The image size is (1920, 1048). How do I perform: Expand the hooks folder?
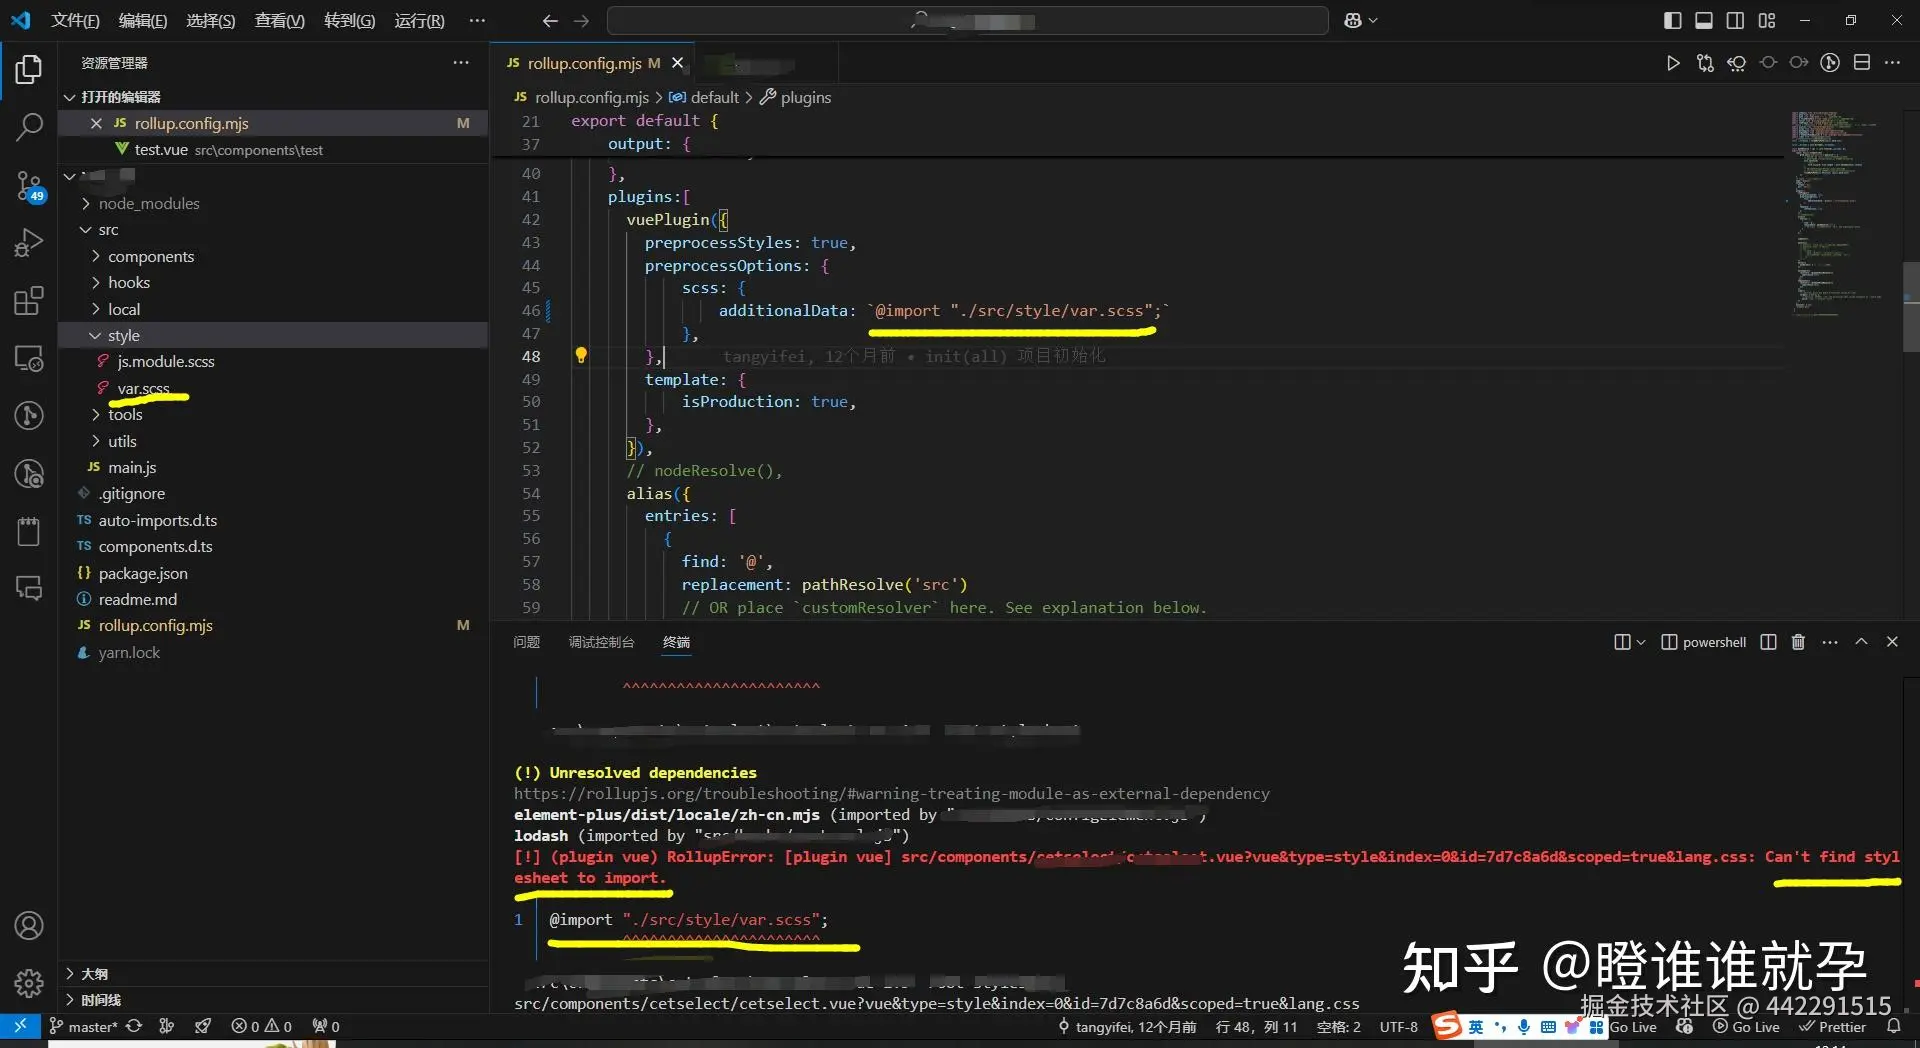[x=129, y=283]
